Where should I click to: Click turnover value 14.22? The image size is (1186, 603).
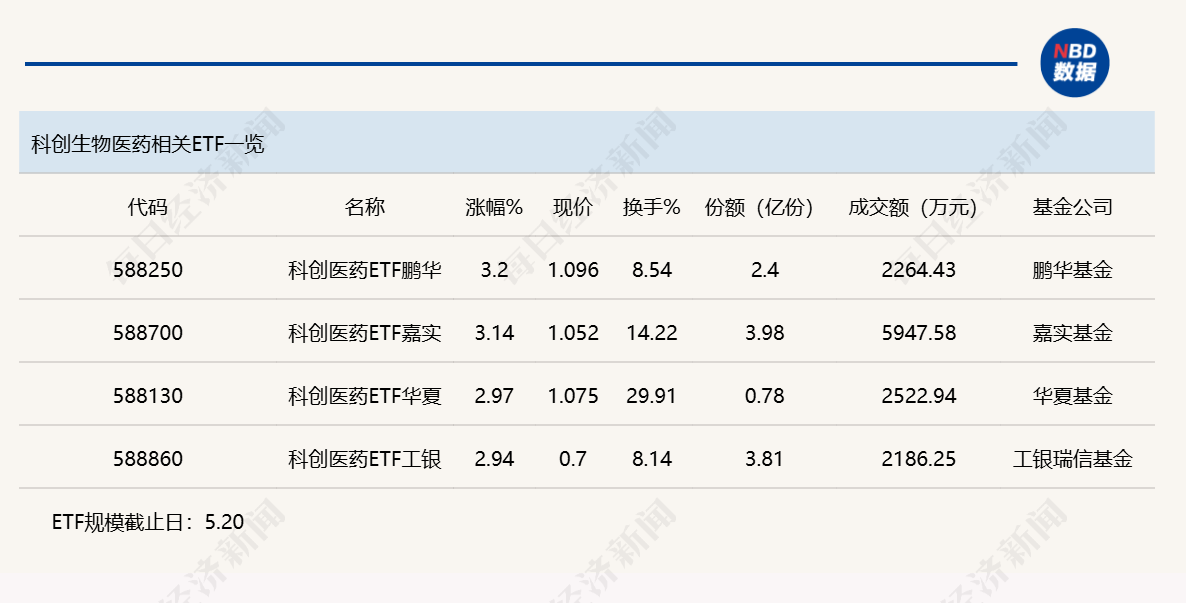[651, 333]
